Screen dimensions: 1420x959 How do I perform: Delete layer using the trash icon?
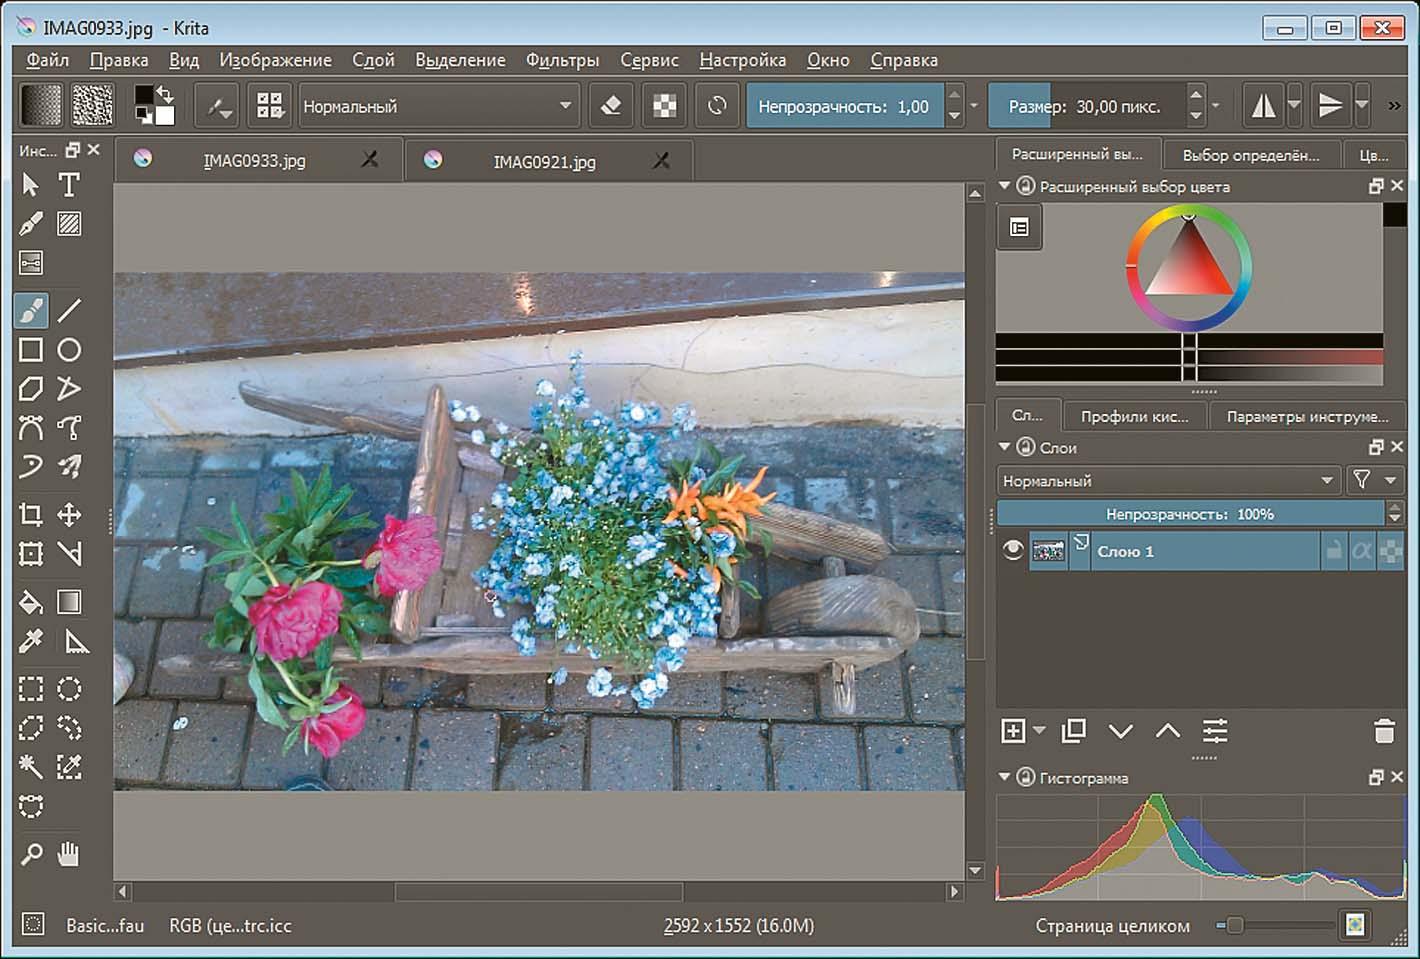click(1384, 731)
